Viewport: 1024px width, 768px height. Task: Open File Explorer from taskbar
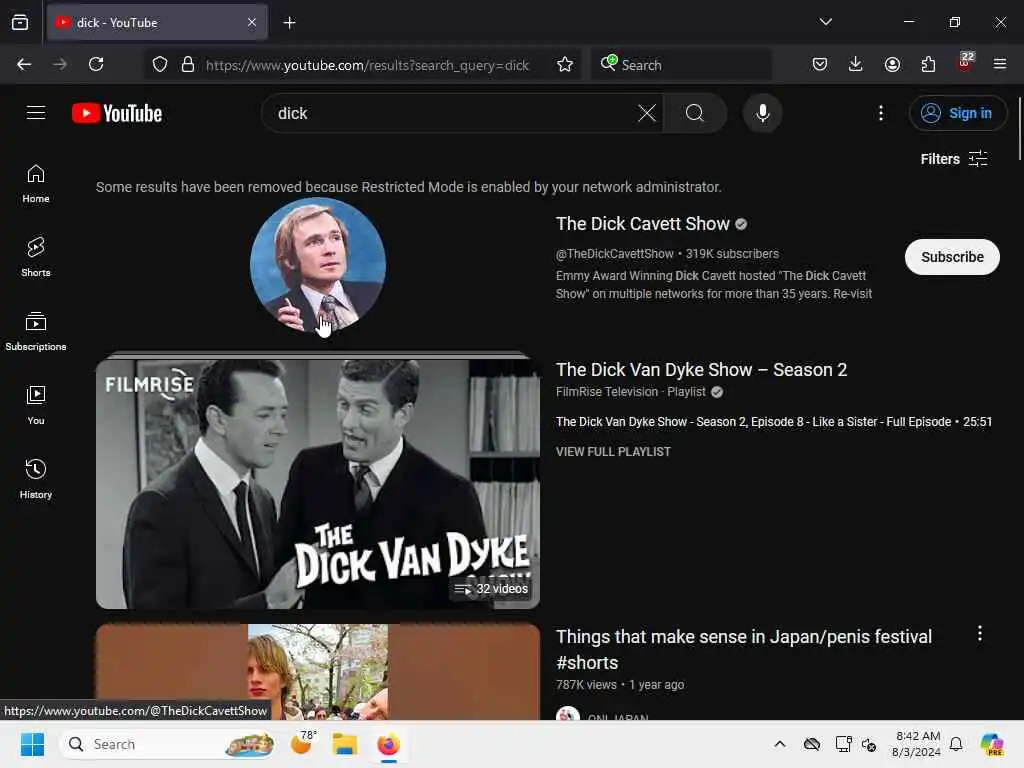[344, 744]
